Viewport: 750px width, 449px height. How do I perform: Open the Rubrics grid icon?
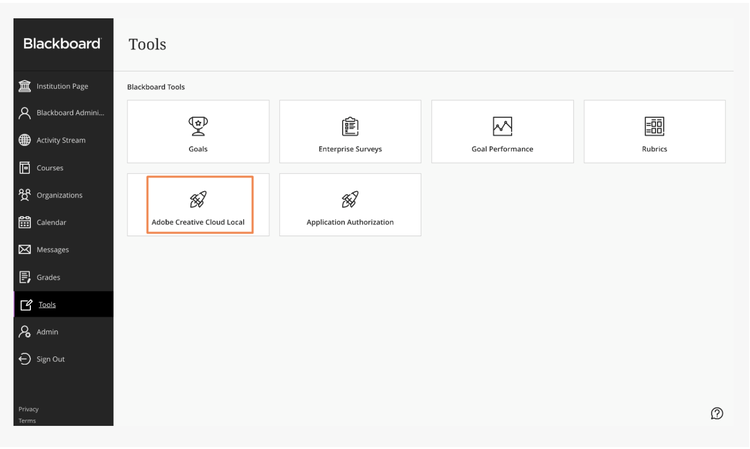tap(654, 126)
